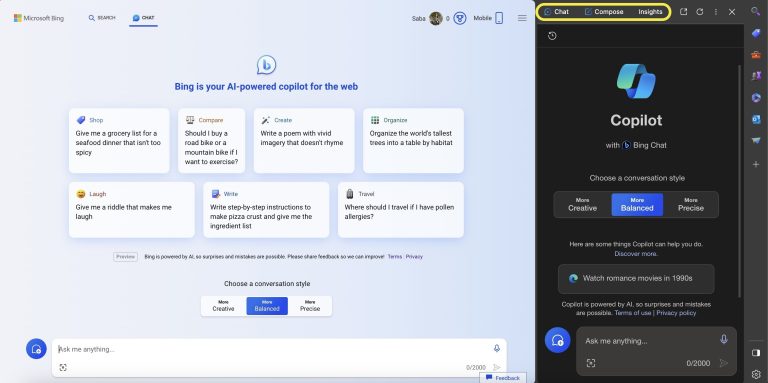Choose More Balanced style on Bing page
This screenshot has width=768, height=383.
click(267, 306)
